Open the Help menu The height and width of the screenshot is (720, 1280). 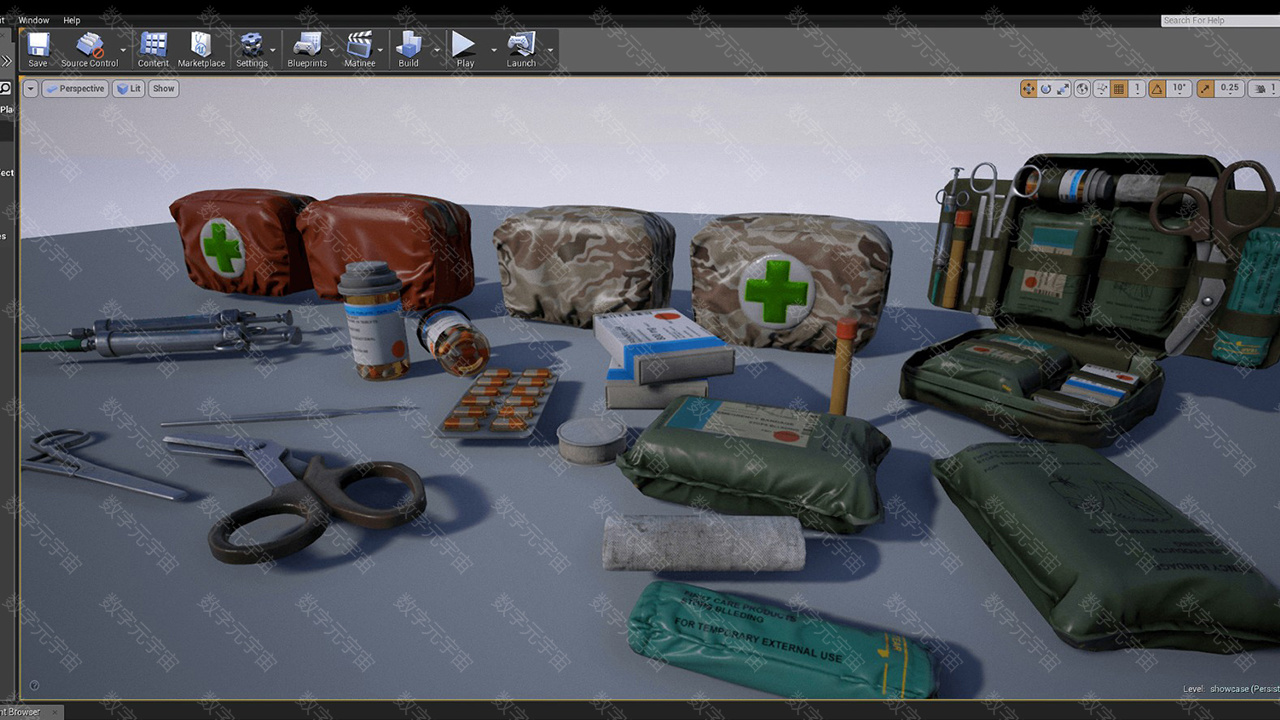(x=72, y=20)
